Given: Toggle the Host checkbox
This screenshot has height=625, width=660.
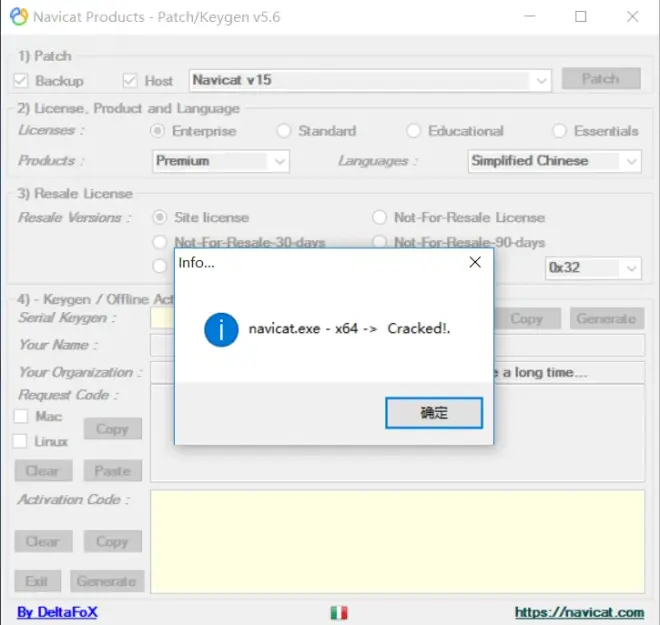Looking at the screenshot, I should click(130, 80).
